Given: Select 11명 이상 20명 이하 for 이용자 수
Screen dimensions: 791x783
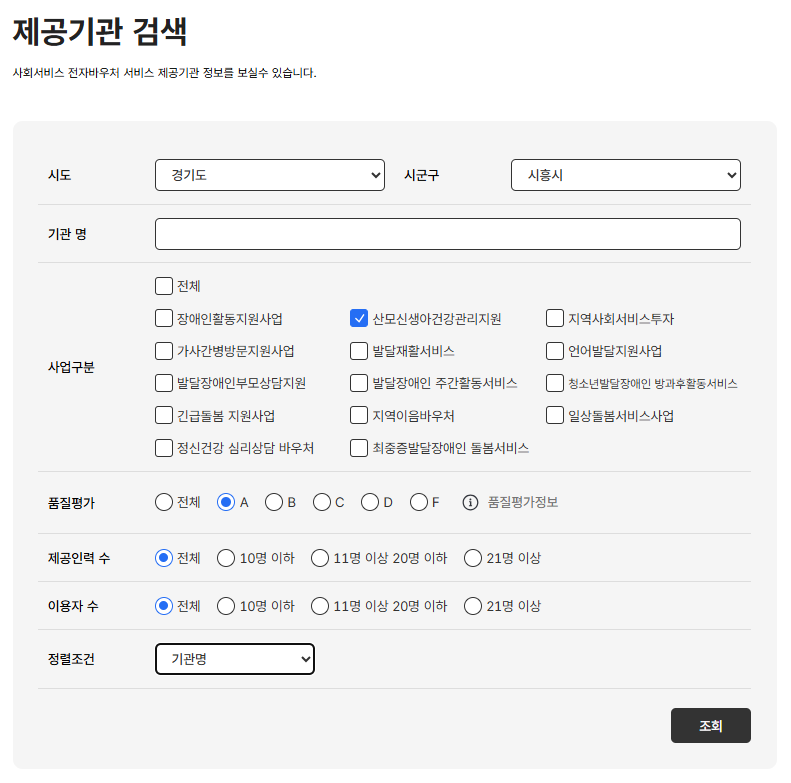Looking at the screenshot, I should click(320, 606).
